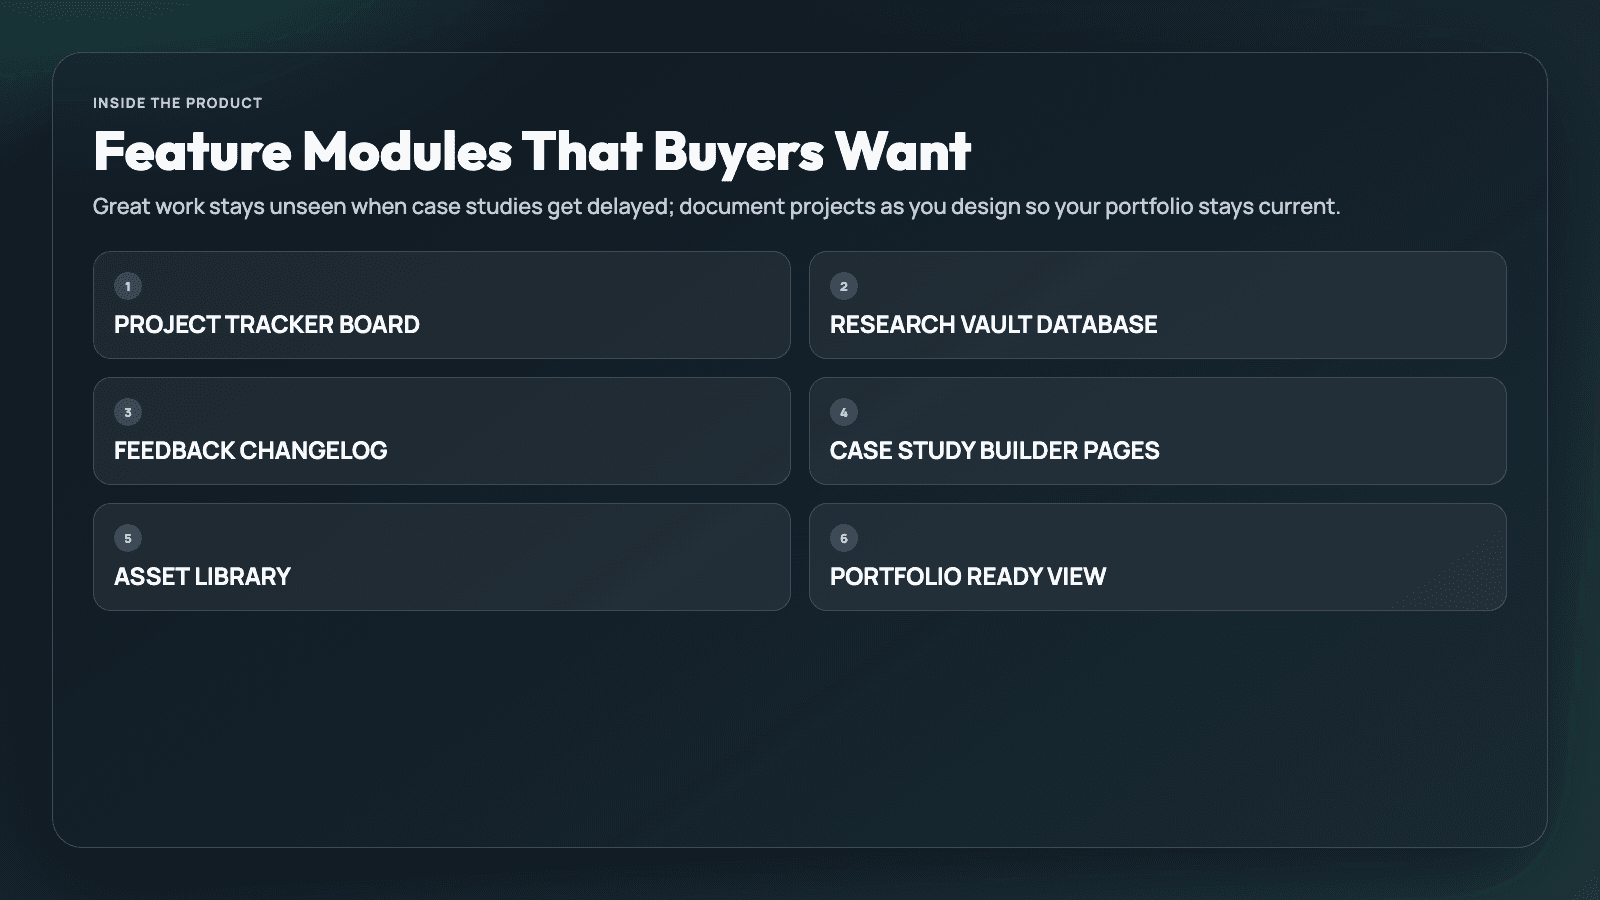Open the Case Study Builder Pages module

[1158, 431]
